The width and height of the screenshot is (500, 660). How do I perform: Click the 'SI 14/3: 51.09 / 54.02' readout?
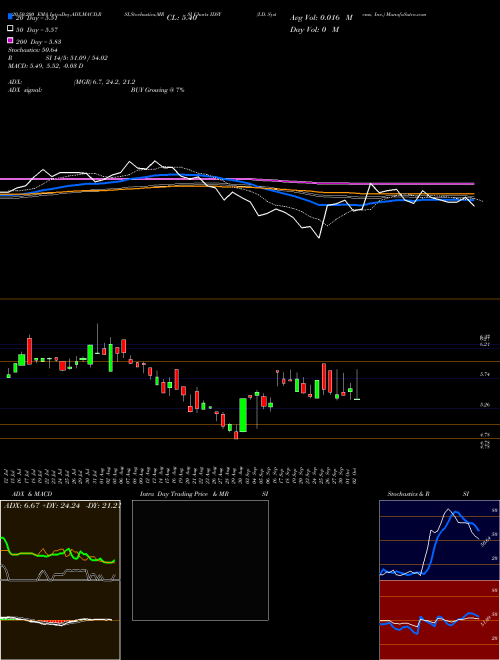tap(77, 58)
